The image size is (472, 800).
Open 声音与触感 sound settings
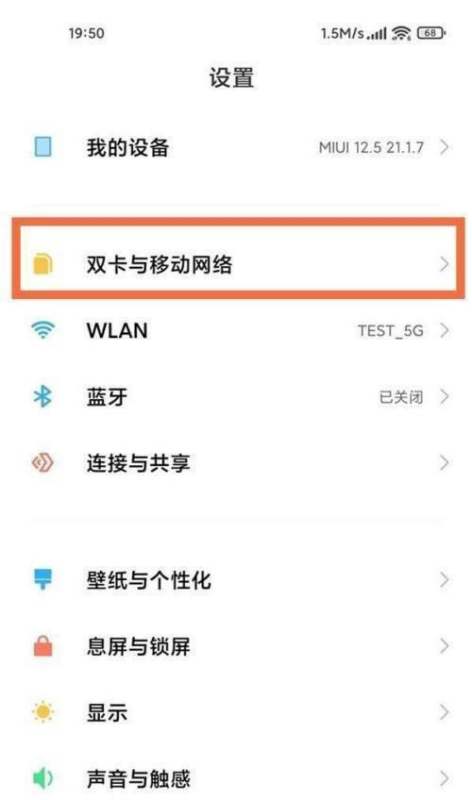tap(236, 778)
